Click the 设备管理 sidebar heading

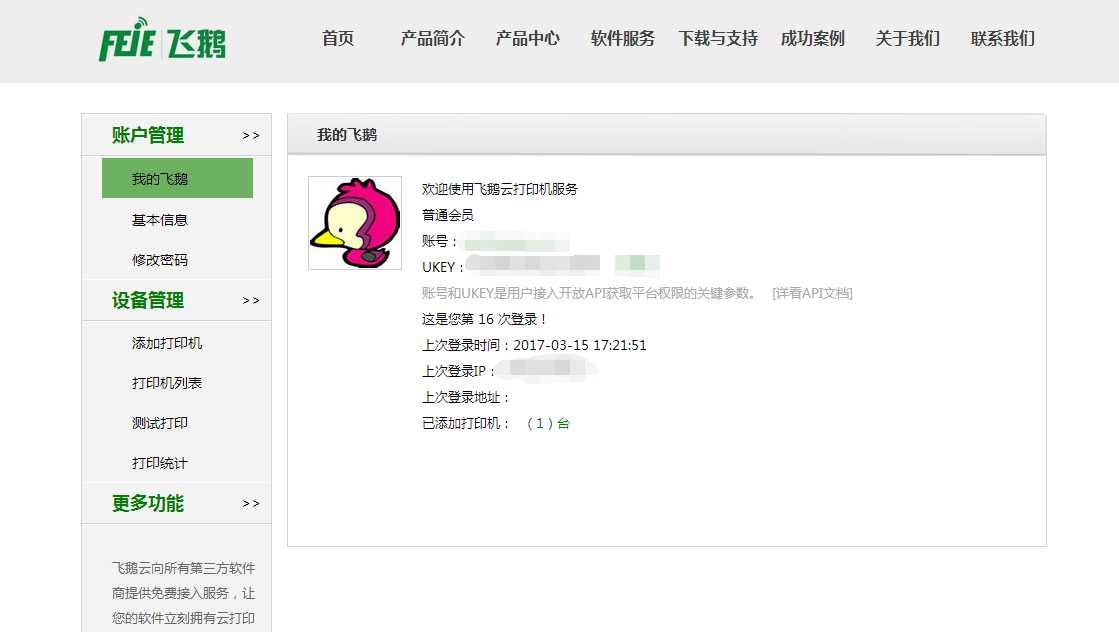point(148,300)
